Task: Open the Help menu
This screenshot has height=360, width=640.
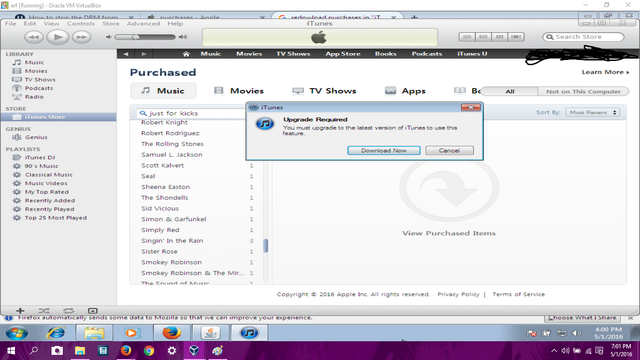Action: tap(175, 24)
